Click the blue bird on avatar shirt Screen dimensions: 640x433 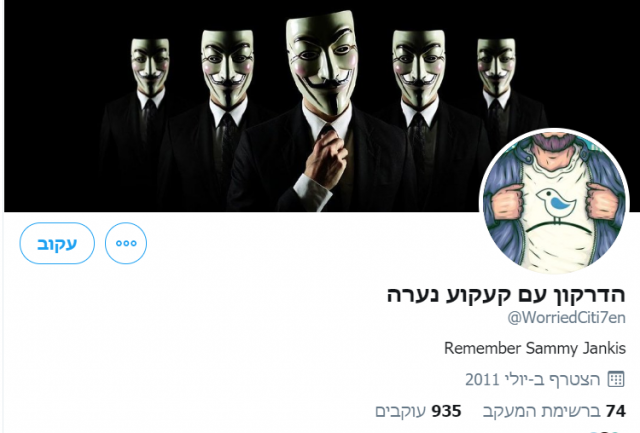point(555,206)
